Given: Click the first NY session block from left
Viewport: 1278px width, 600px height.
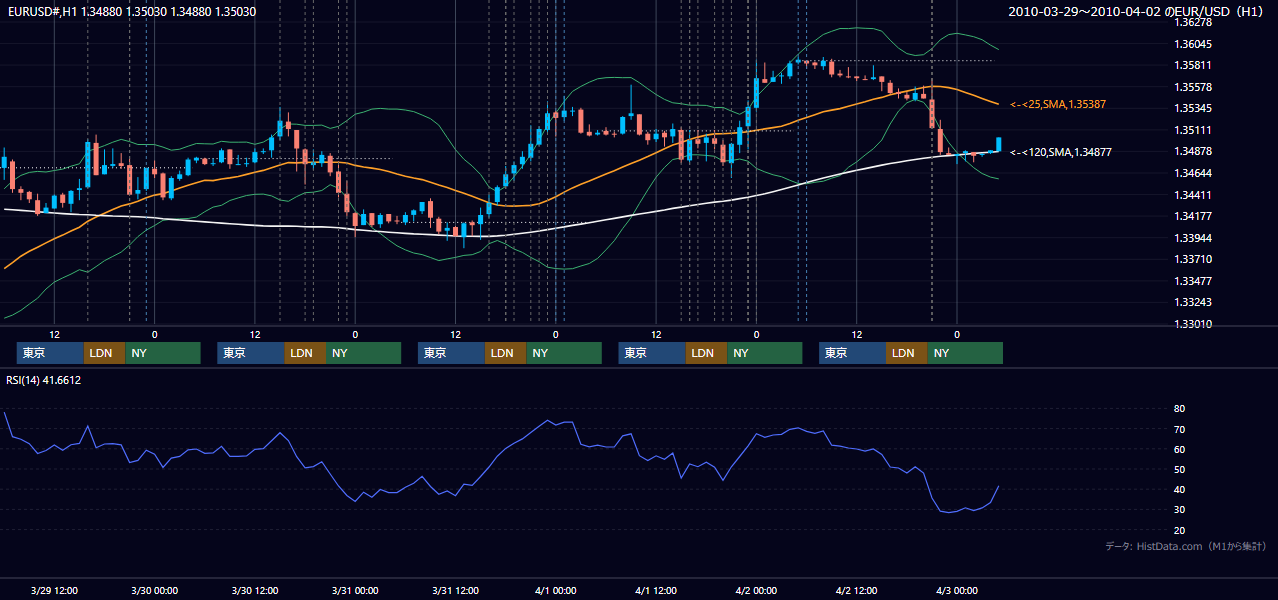Looking at the screenshot, I should point(163,353).
